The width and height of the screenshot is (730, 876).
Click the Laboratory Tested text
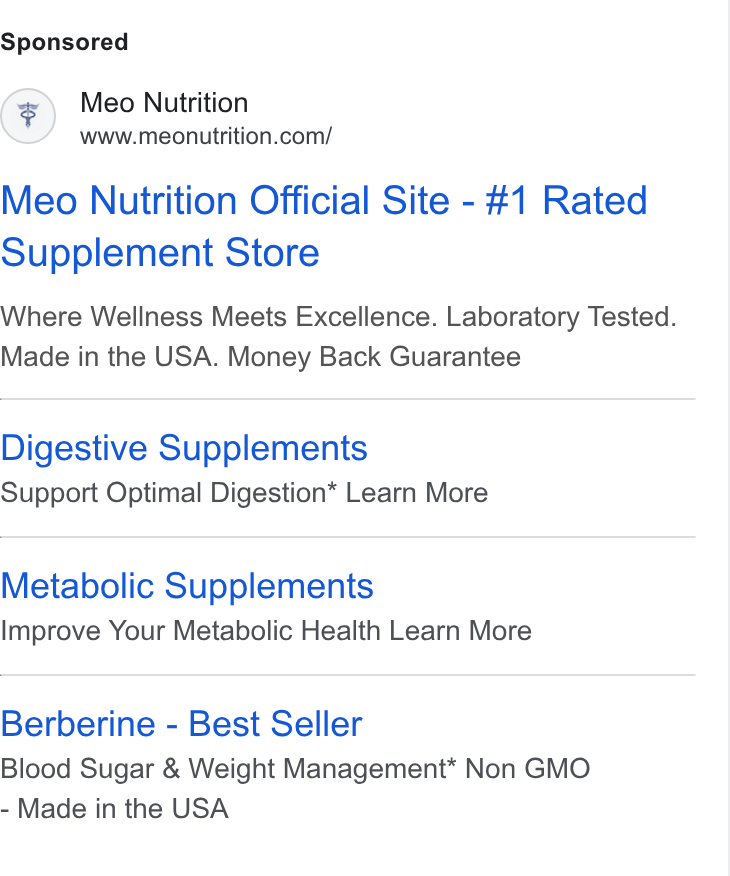click(x=561, y=317)
